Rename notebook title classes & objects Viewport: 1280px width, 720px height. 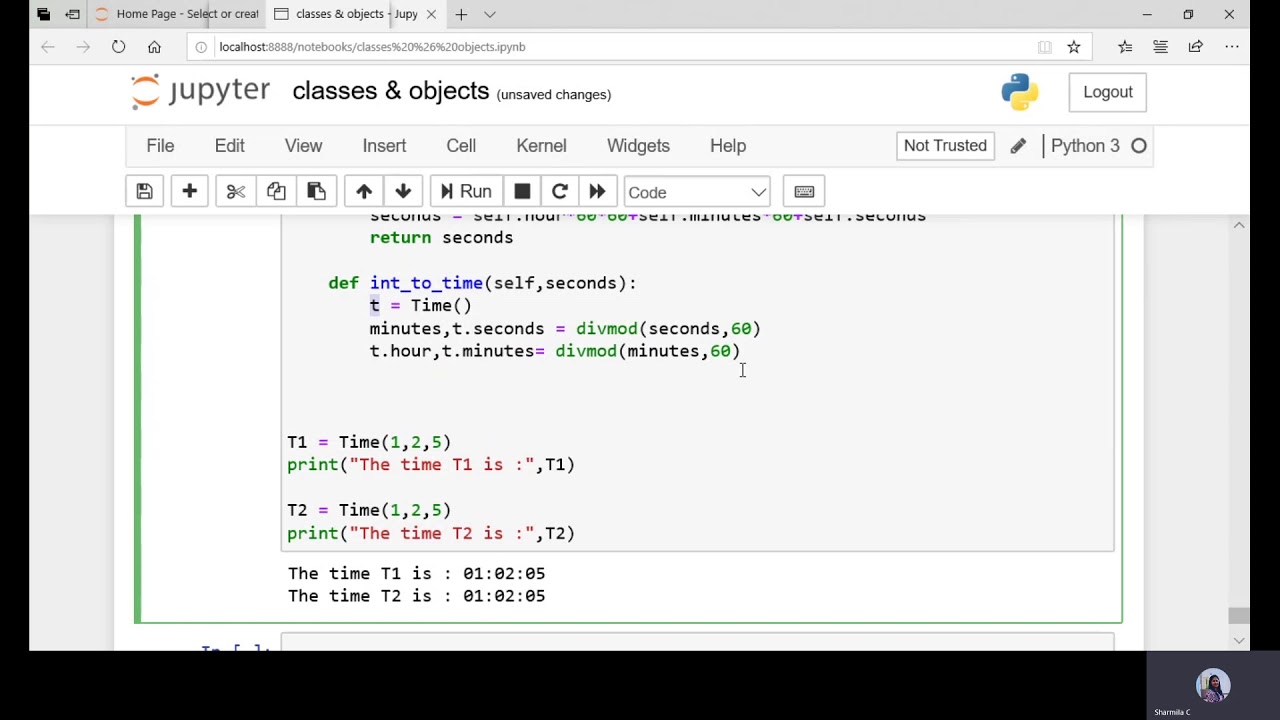(391, 91)
